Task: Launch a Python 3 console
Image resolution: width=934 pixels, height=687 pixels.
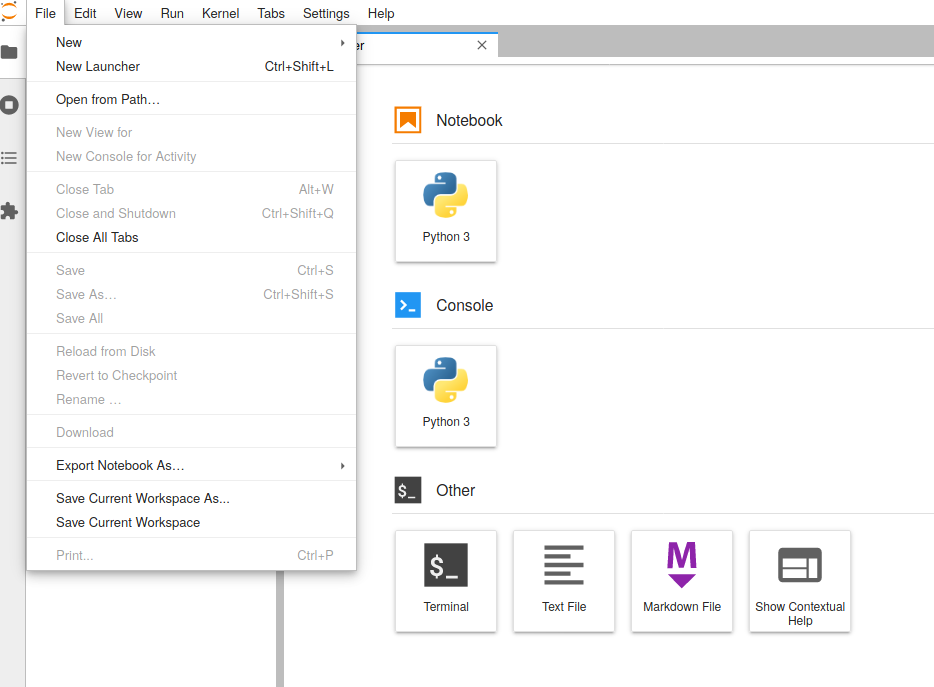Action: (x=445, y=396)
